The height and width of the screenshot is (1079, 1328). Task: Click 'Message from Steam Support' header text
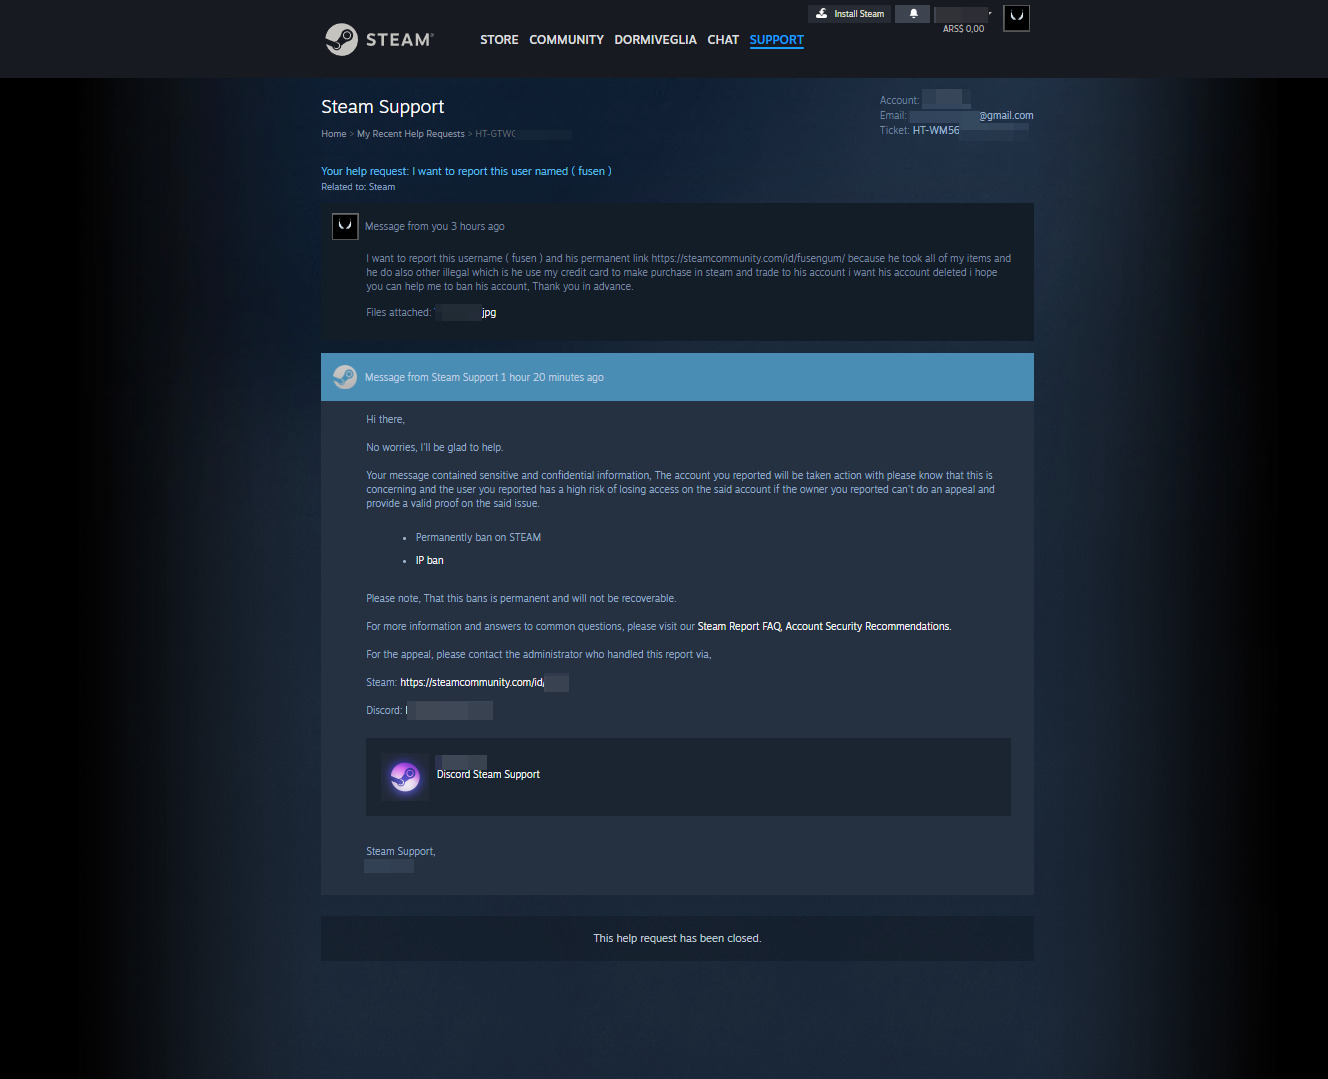pos(484,378)
